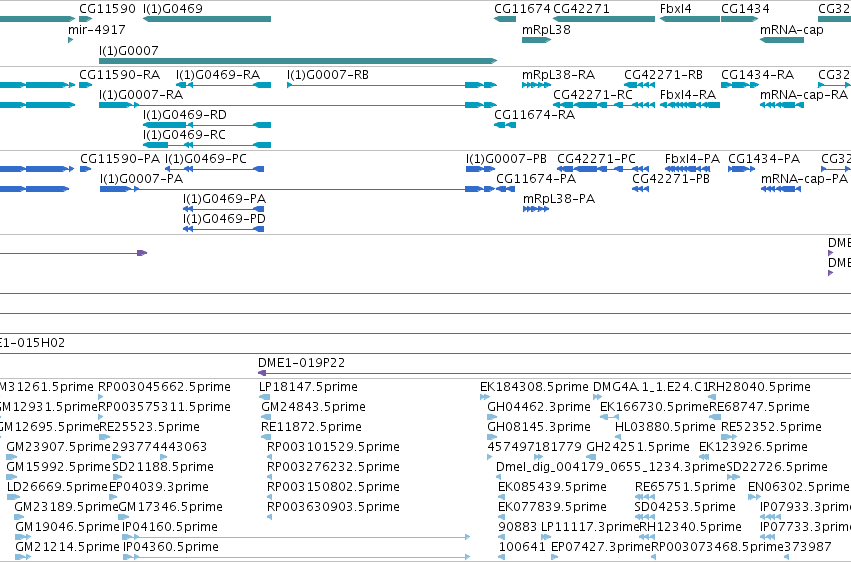This screenshot has width=851, height=562.
Task: Select EST GM24843.5prime
Action: click(x=314, y=407)
